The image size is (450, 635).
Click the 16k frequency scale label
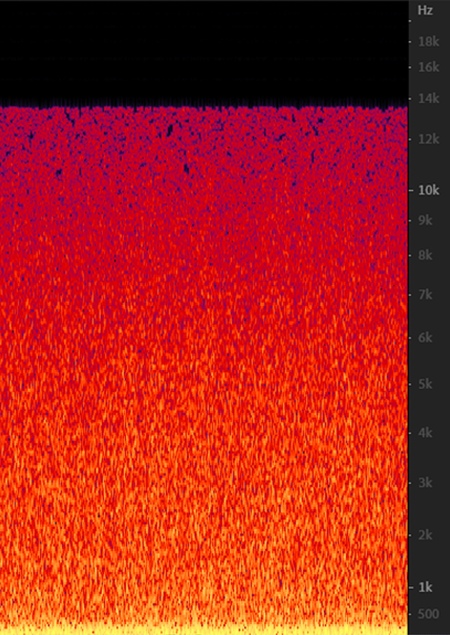(429, 67)
